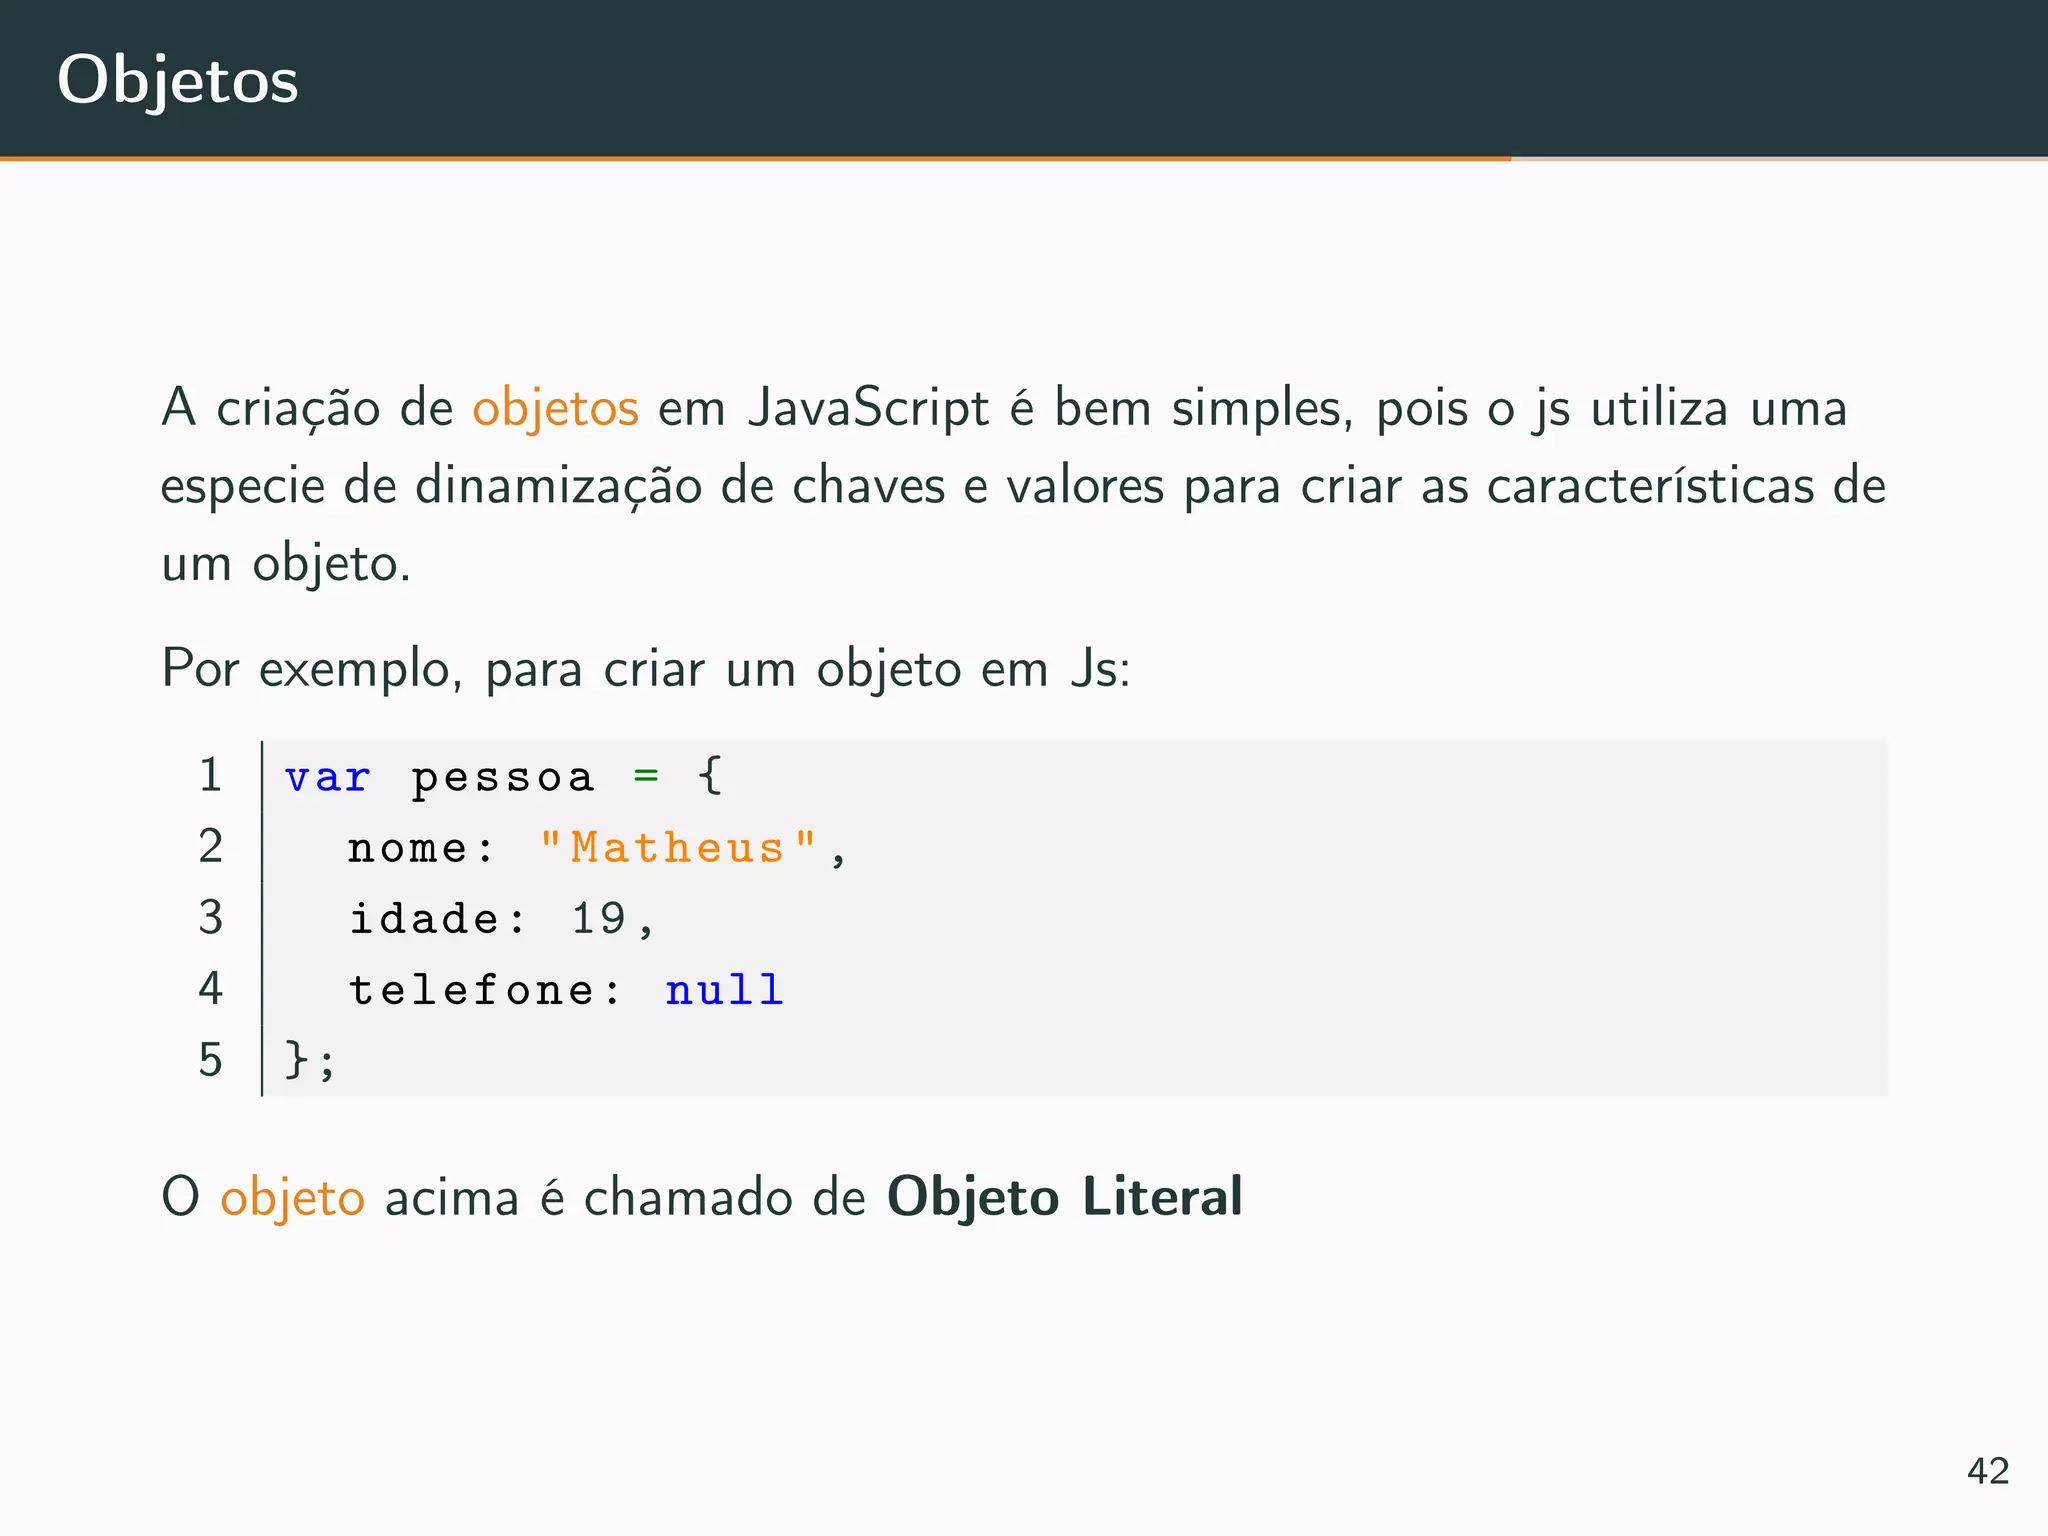2048x1536 pixels.
Task: Click the orange word 'objetos' in the paragraph
Action: 555,409
